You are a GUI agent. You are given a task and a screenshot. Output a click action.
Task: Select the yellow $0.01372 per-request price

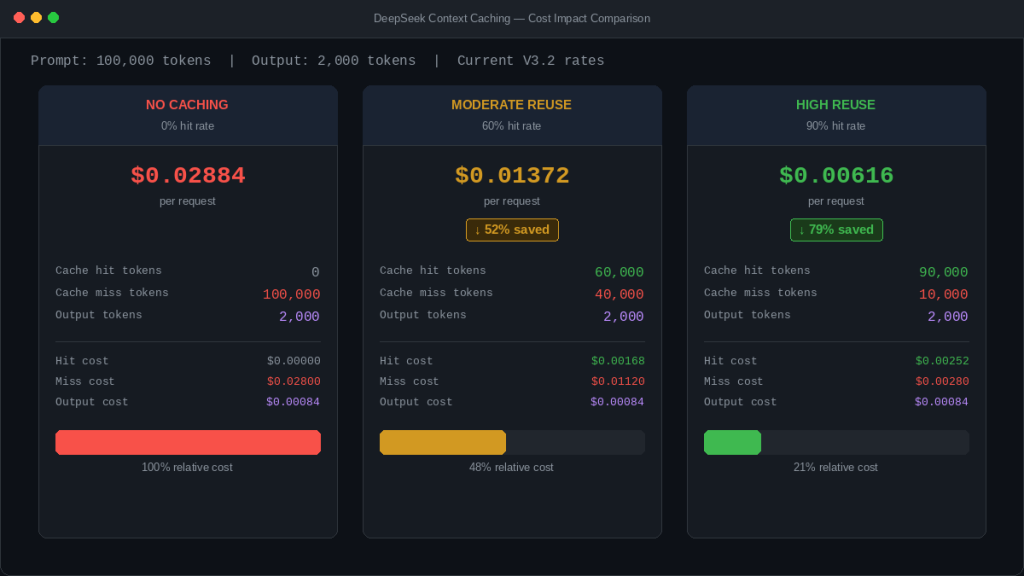(x=511, y=175)
